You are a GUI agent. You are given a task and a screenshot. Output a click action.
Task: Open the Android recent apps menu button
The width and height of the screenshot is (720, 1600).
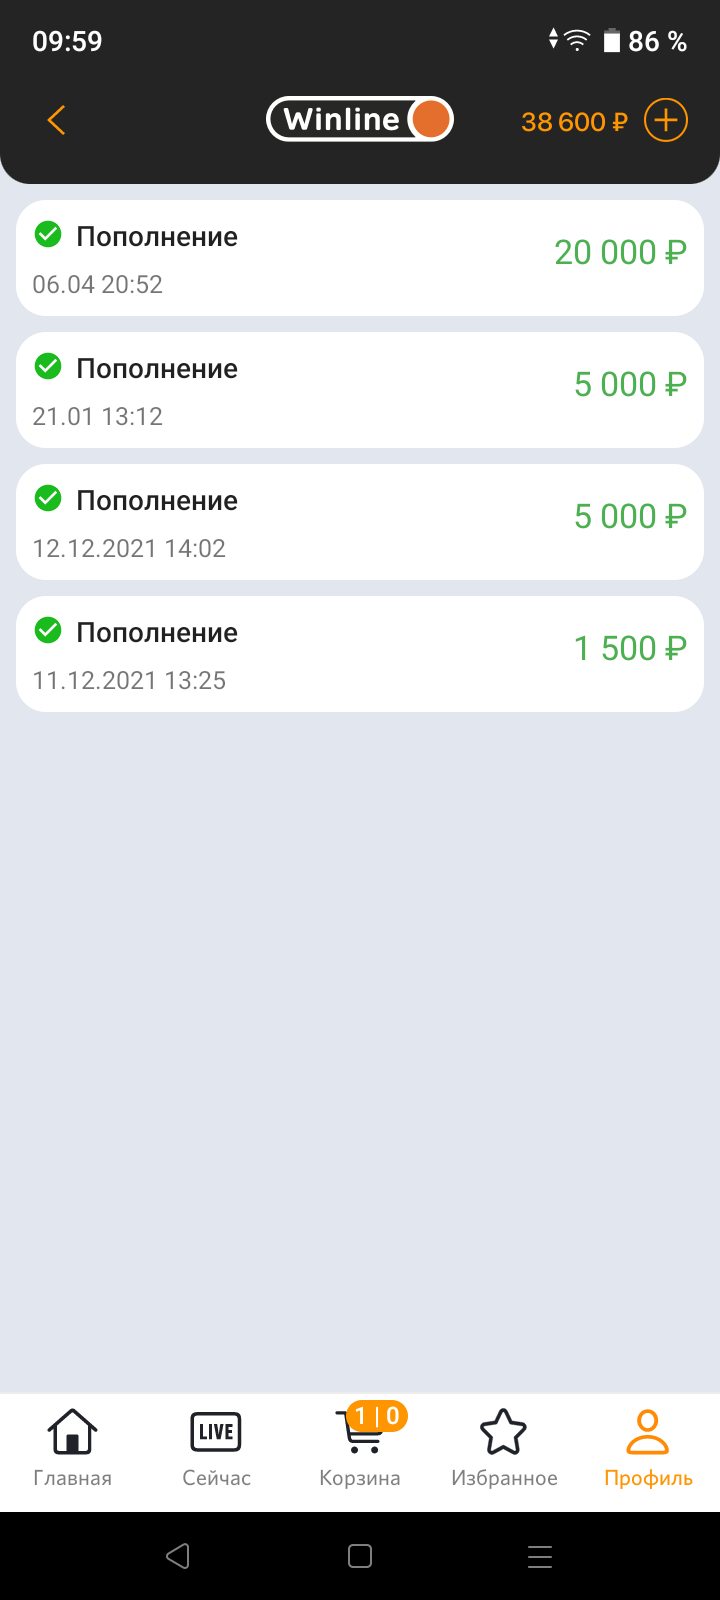[x=540, y=1556]
